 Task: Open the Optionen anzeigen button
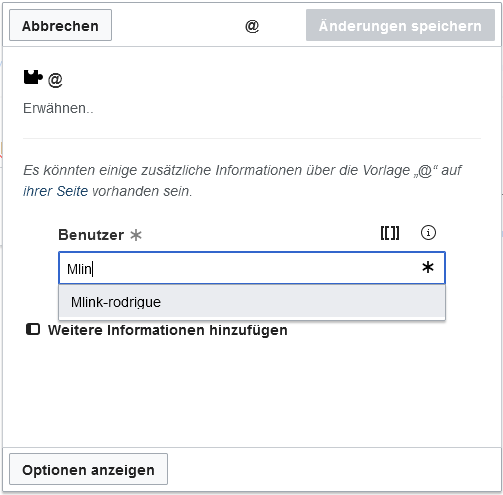pos(88,469)
